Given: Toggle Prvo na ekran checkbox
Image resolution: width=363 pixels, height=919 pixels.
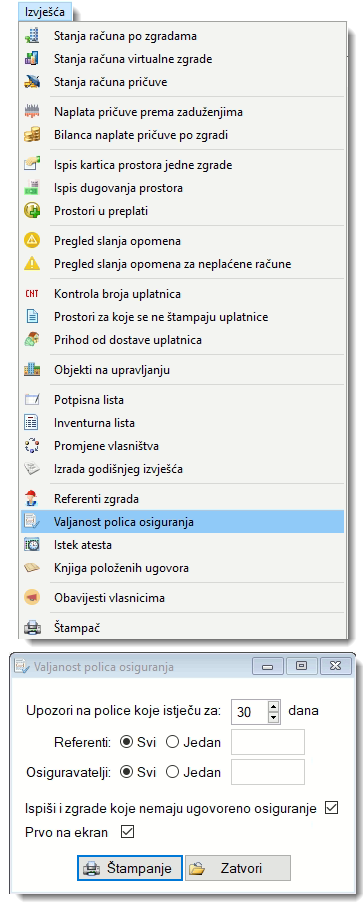Looking at the screenshot, I should [x=127, y=832].
